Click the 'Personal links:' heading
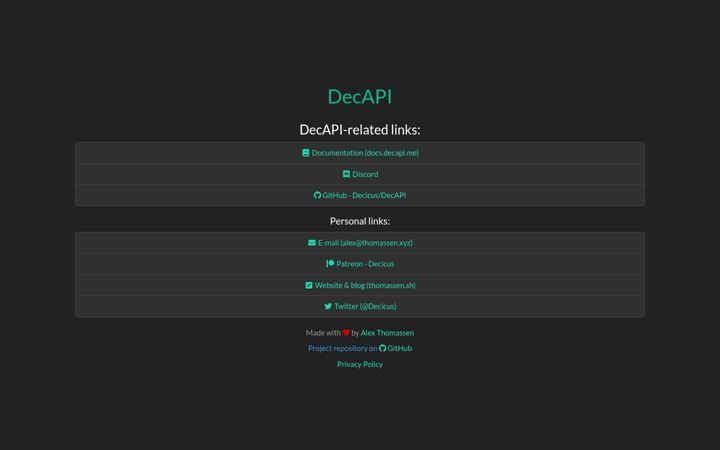This screenshot has width=720, height=450. click(x=360, y=221)
